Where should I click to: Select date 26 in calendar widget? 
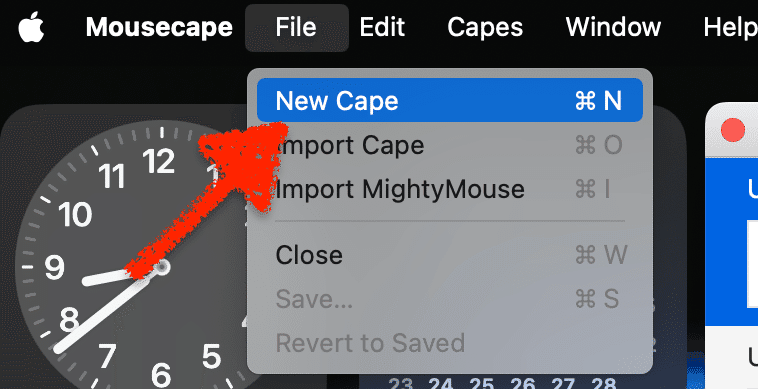(x=524, y=384)
